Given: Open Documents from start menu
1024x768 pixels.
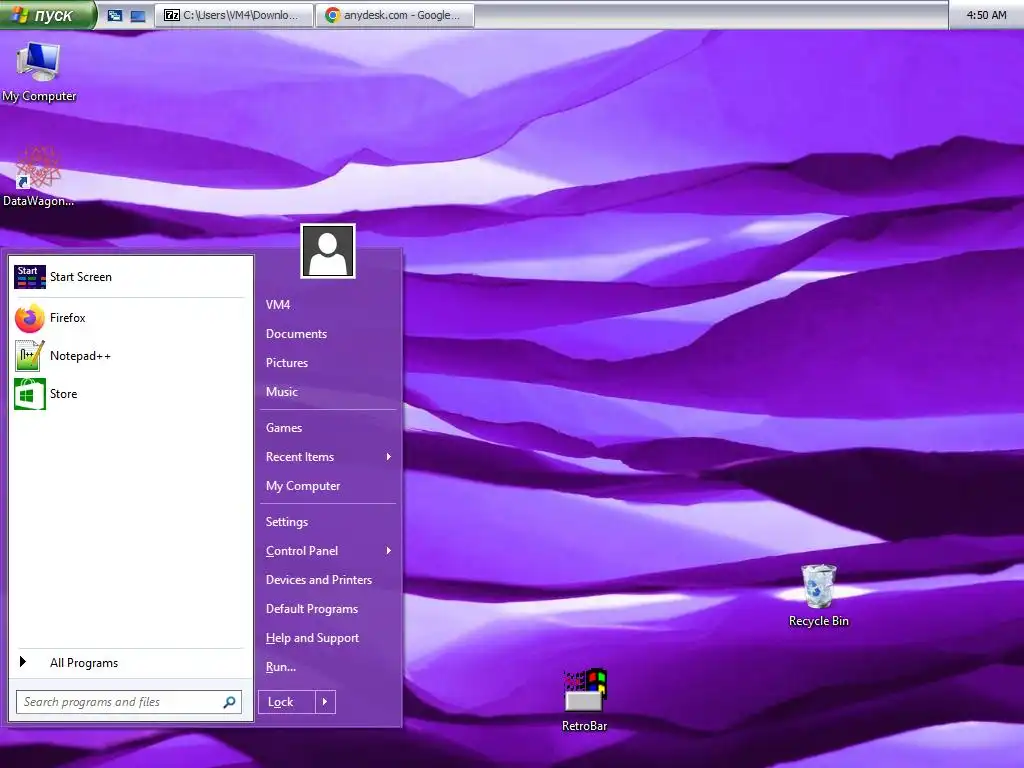Looking at the screenshot, I should (328, 334).
